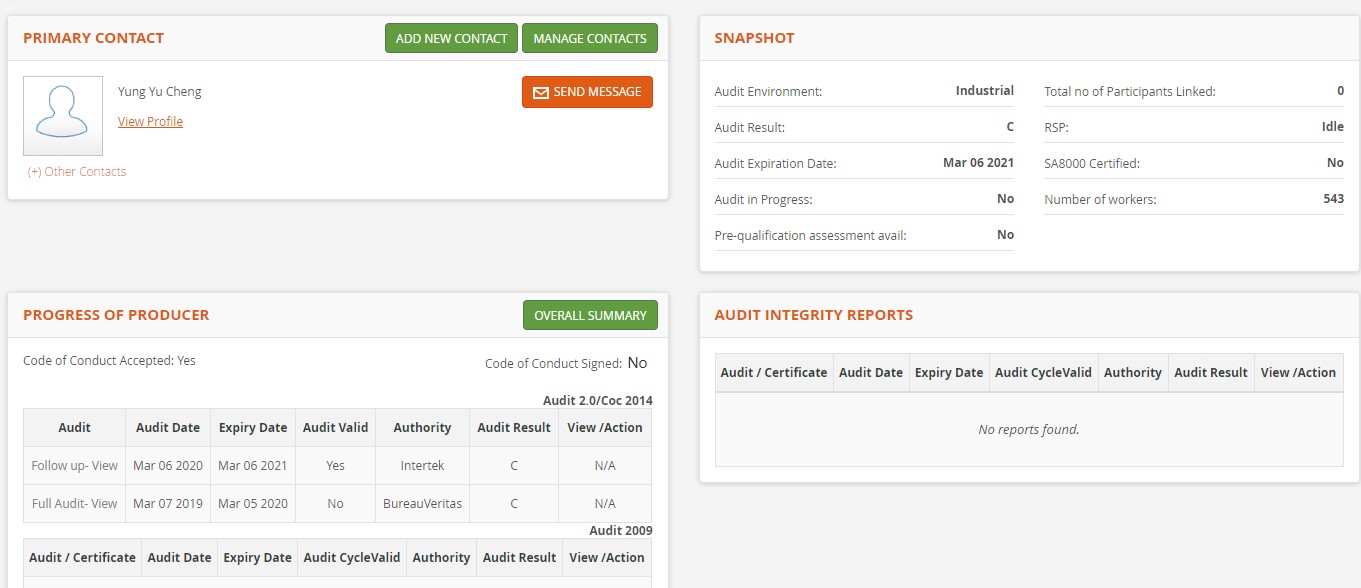Open the View Profile link

pos(150,122)
